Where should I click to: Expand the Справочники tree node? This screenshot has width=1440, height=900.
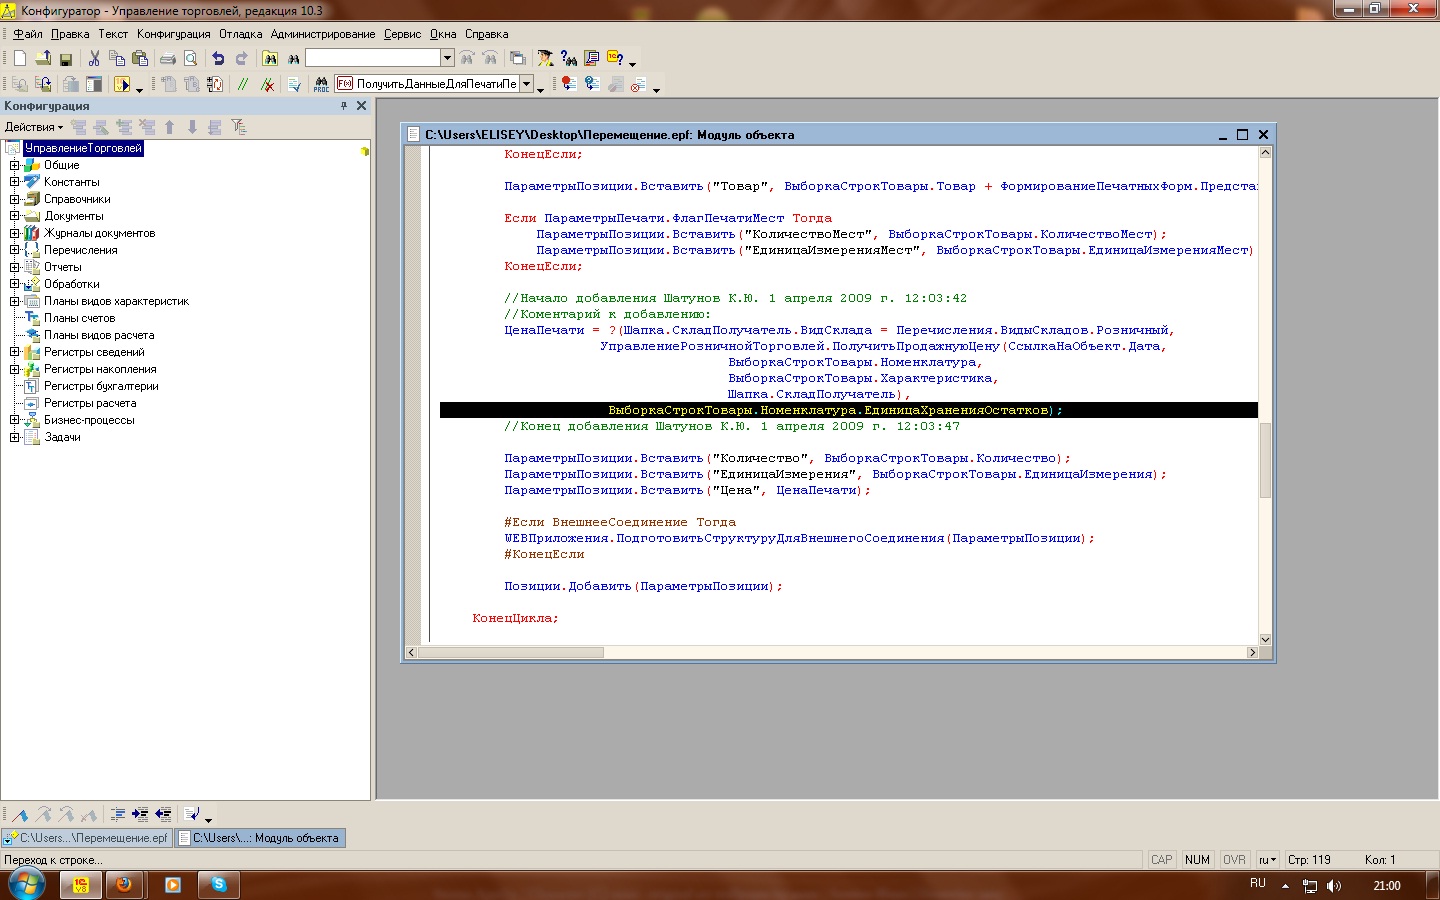(x=15, y=199)
